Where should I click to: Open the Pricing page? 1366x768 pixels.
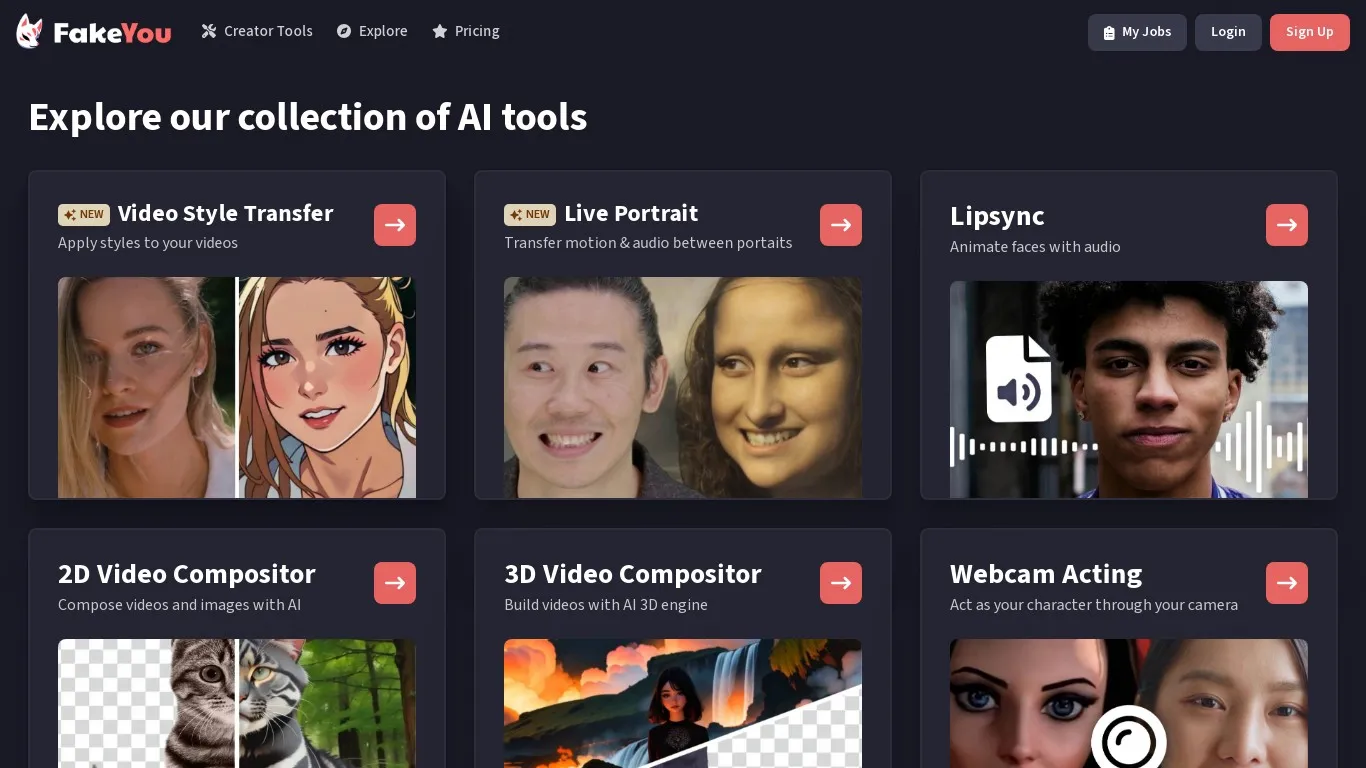coord(477,31)
